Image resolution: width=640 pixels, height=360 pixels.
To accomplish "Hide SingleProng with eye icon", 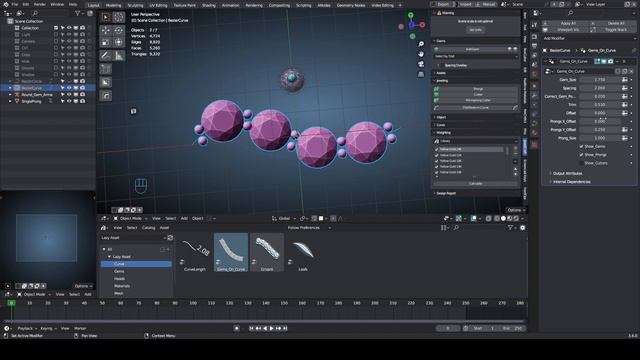I will (x=69, y=101).
